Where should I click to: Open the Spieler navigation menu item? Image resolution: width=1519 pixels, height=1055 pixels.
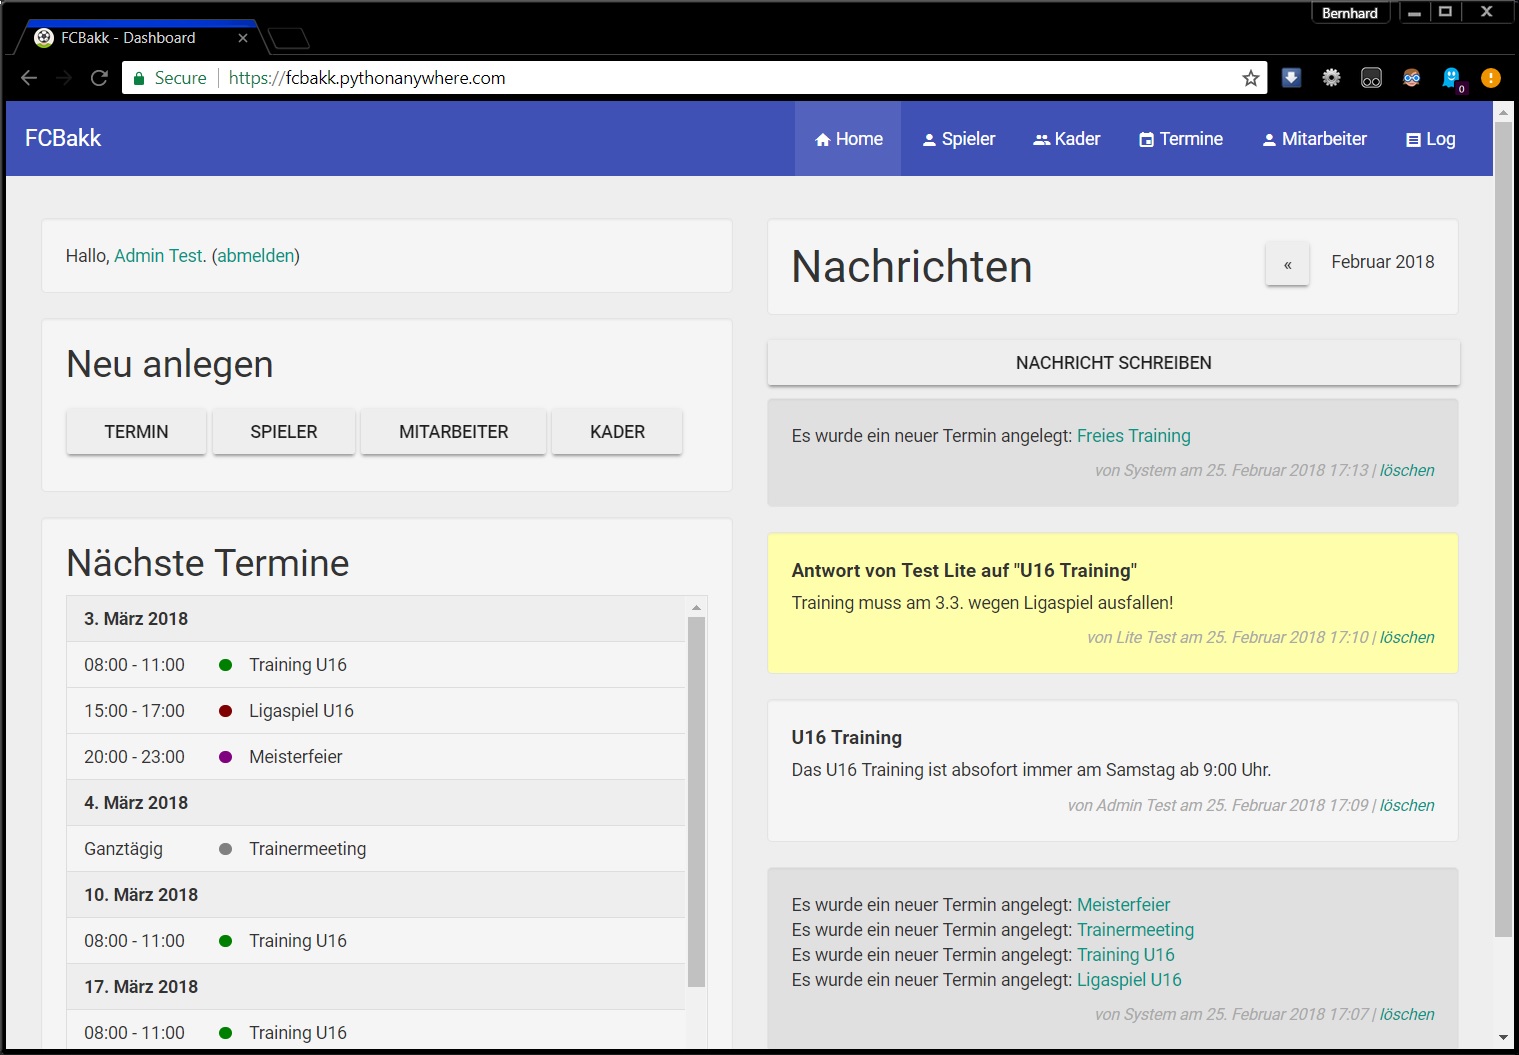click(958, 139)
